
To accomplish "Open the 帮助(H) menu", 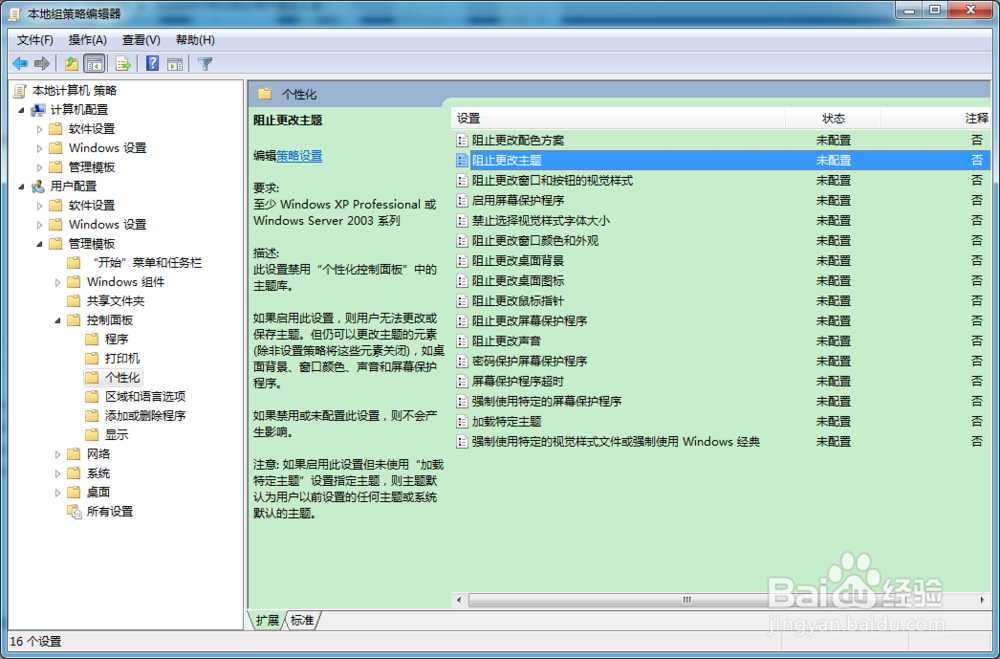I will (x=195, y=40).
